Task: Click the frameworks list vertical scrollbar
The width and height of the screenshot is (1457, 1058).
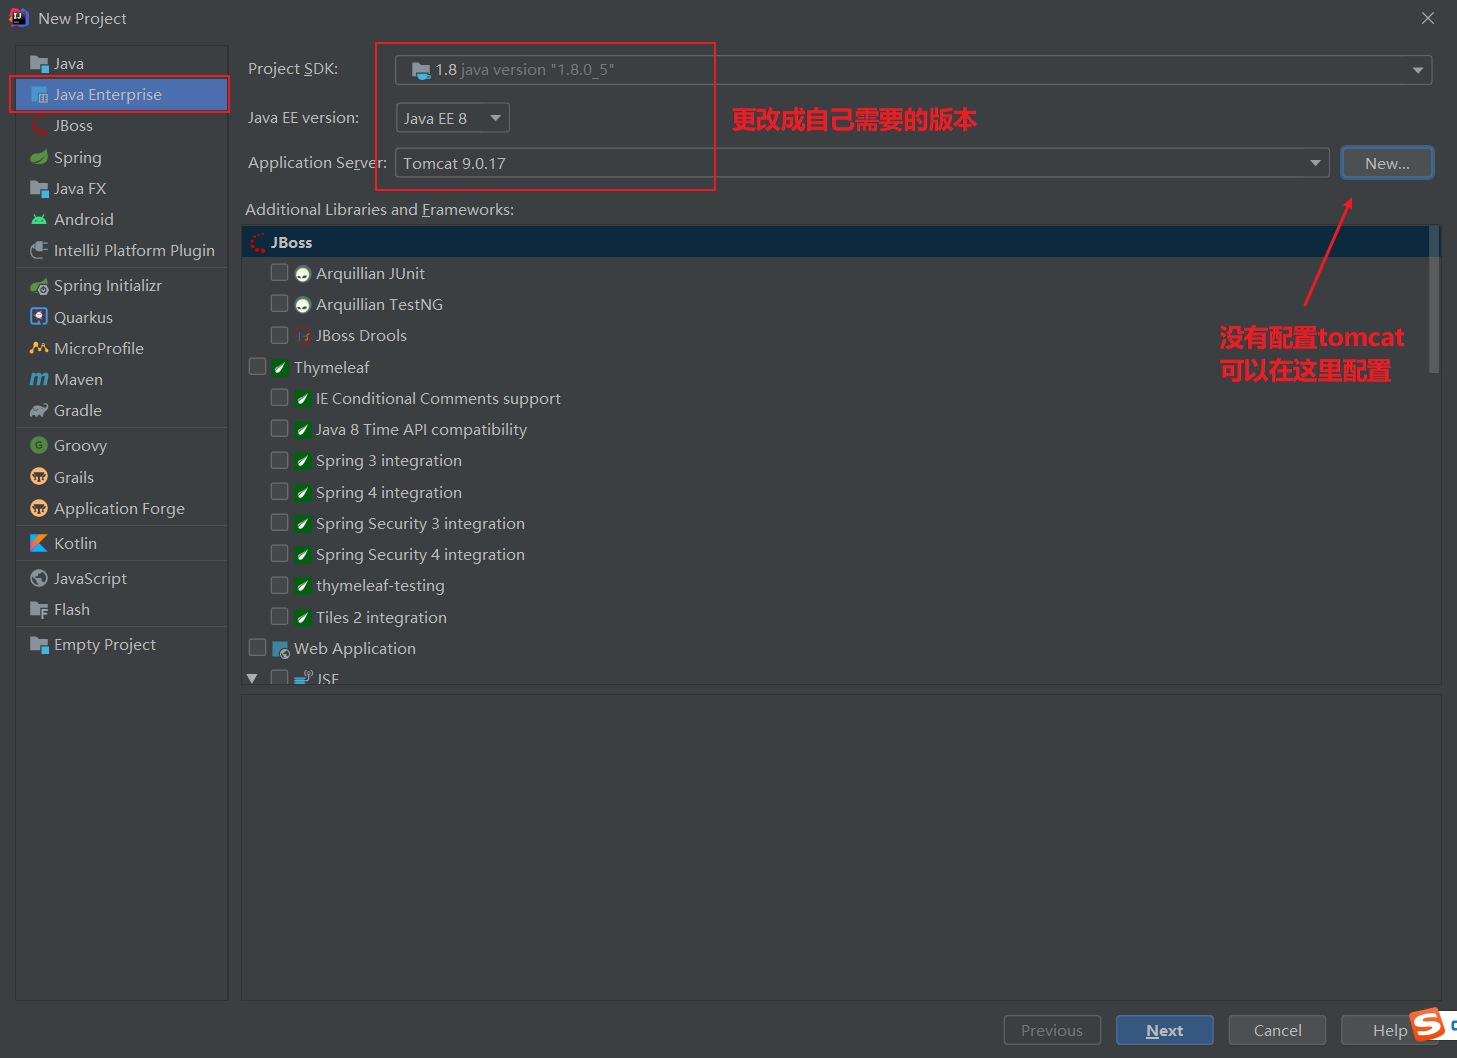Action: tap(1434, 300)
